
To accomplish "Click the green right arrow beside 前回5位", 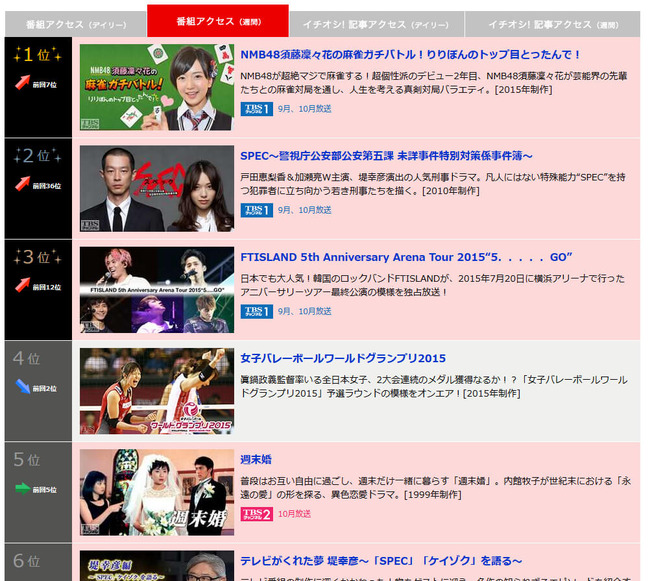I will pos(22,489).
